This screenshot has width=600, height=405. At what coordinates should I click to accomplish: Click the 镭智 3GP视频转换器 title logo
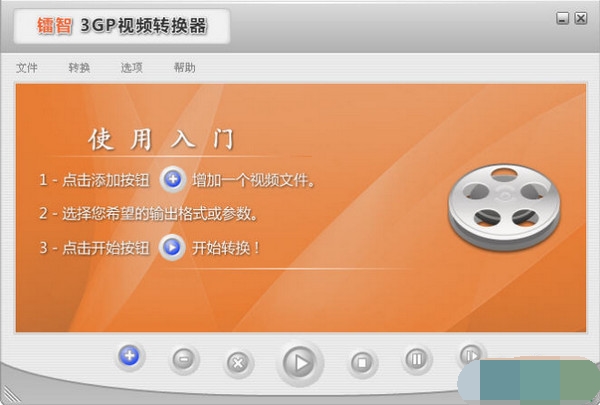(x=122, y=26)
